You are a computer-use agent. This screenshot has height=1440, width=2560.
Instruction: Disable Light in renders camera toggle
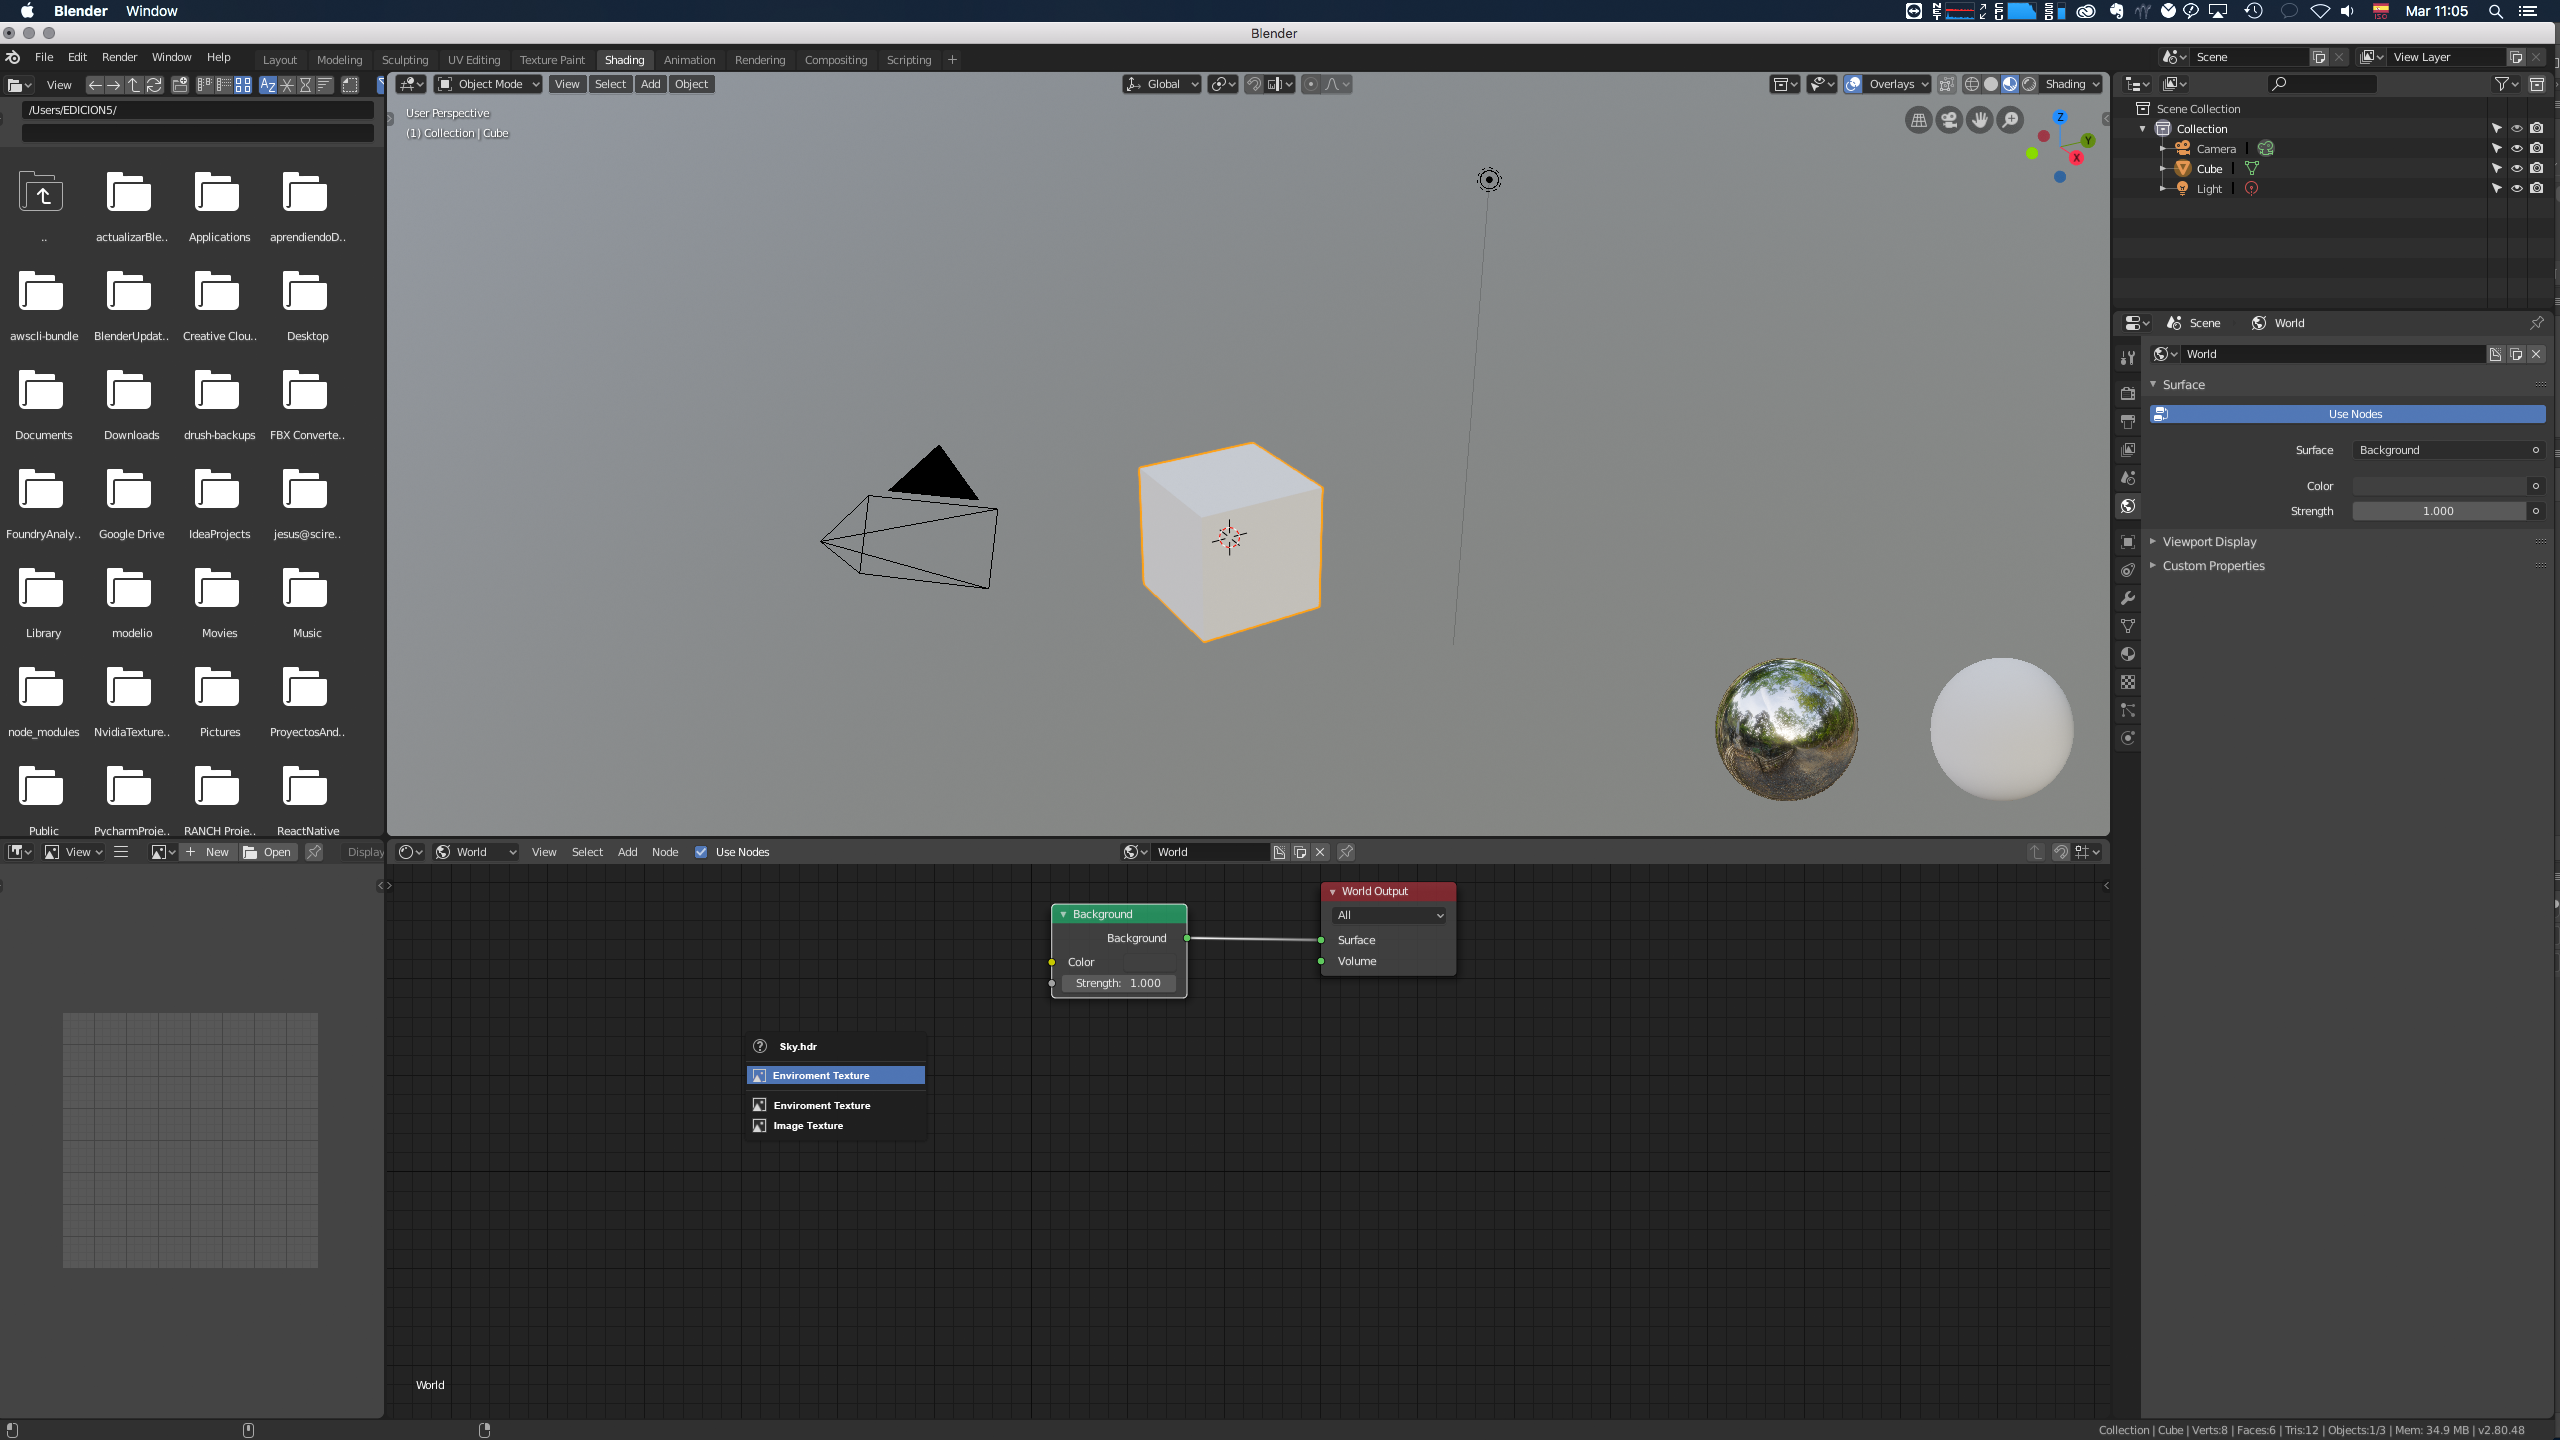2537,188
